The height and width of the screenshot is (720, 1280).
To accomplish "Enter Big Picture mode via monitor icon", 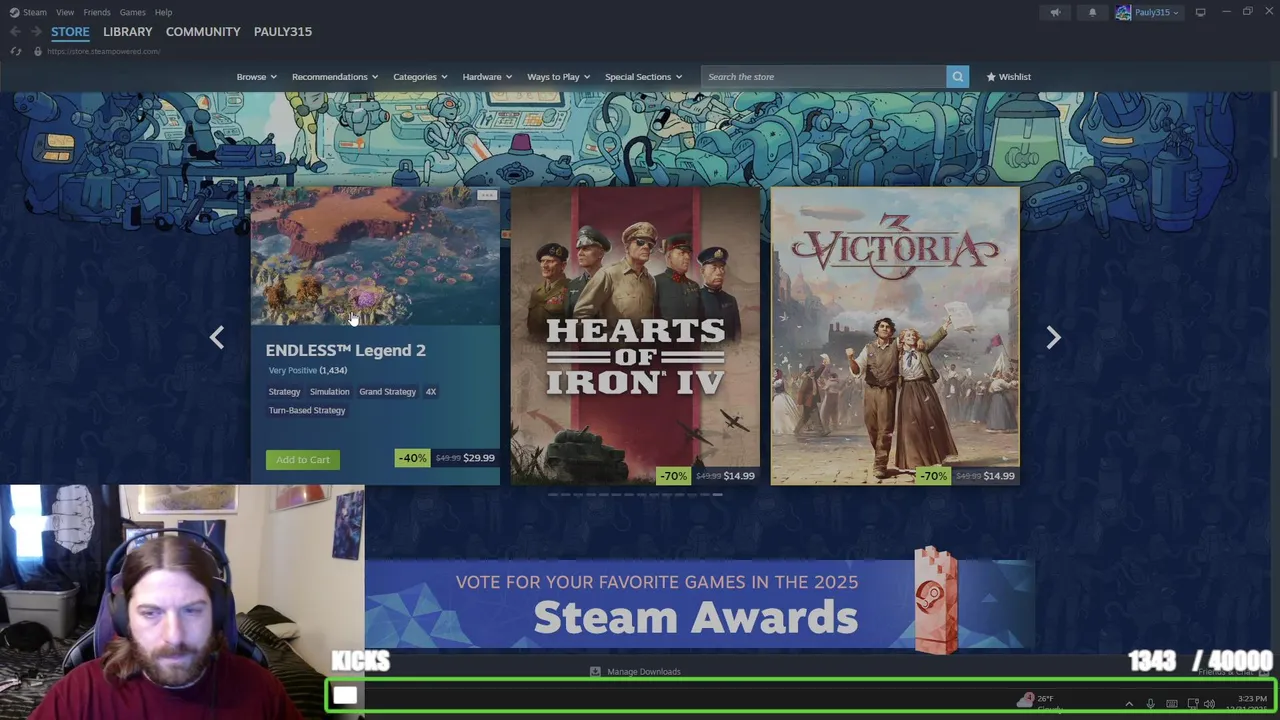I will (1200, 12).
